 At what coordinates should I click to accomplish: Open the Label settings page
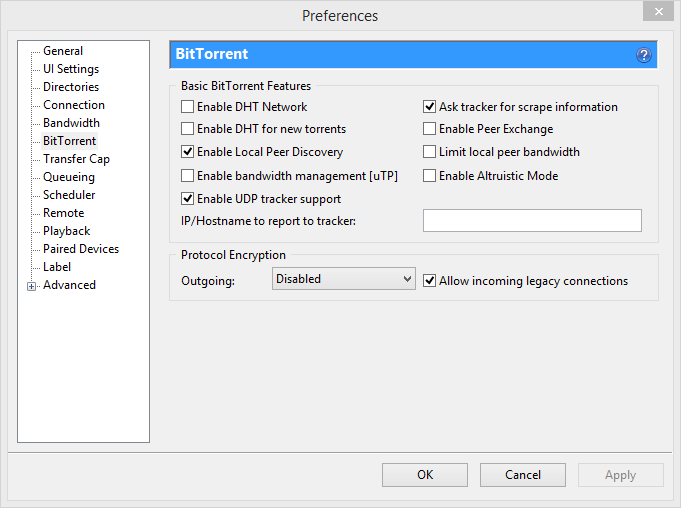pos(57,267)
